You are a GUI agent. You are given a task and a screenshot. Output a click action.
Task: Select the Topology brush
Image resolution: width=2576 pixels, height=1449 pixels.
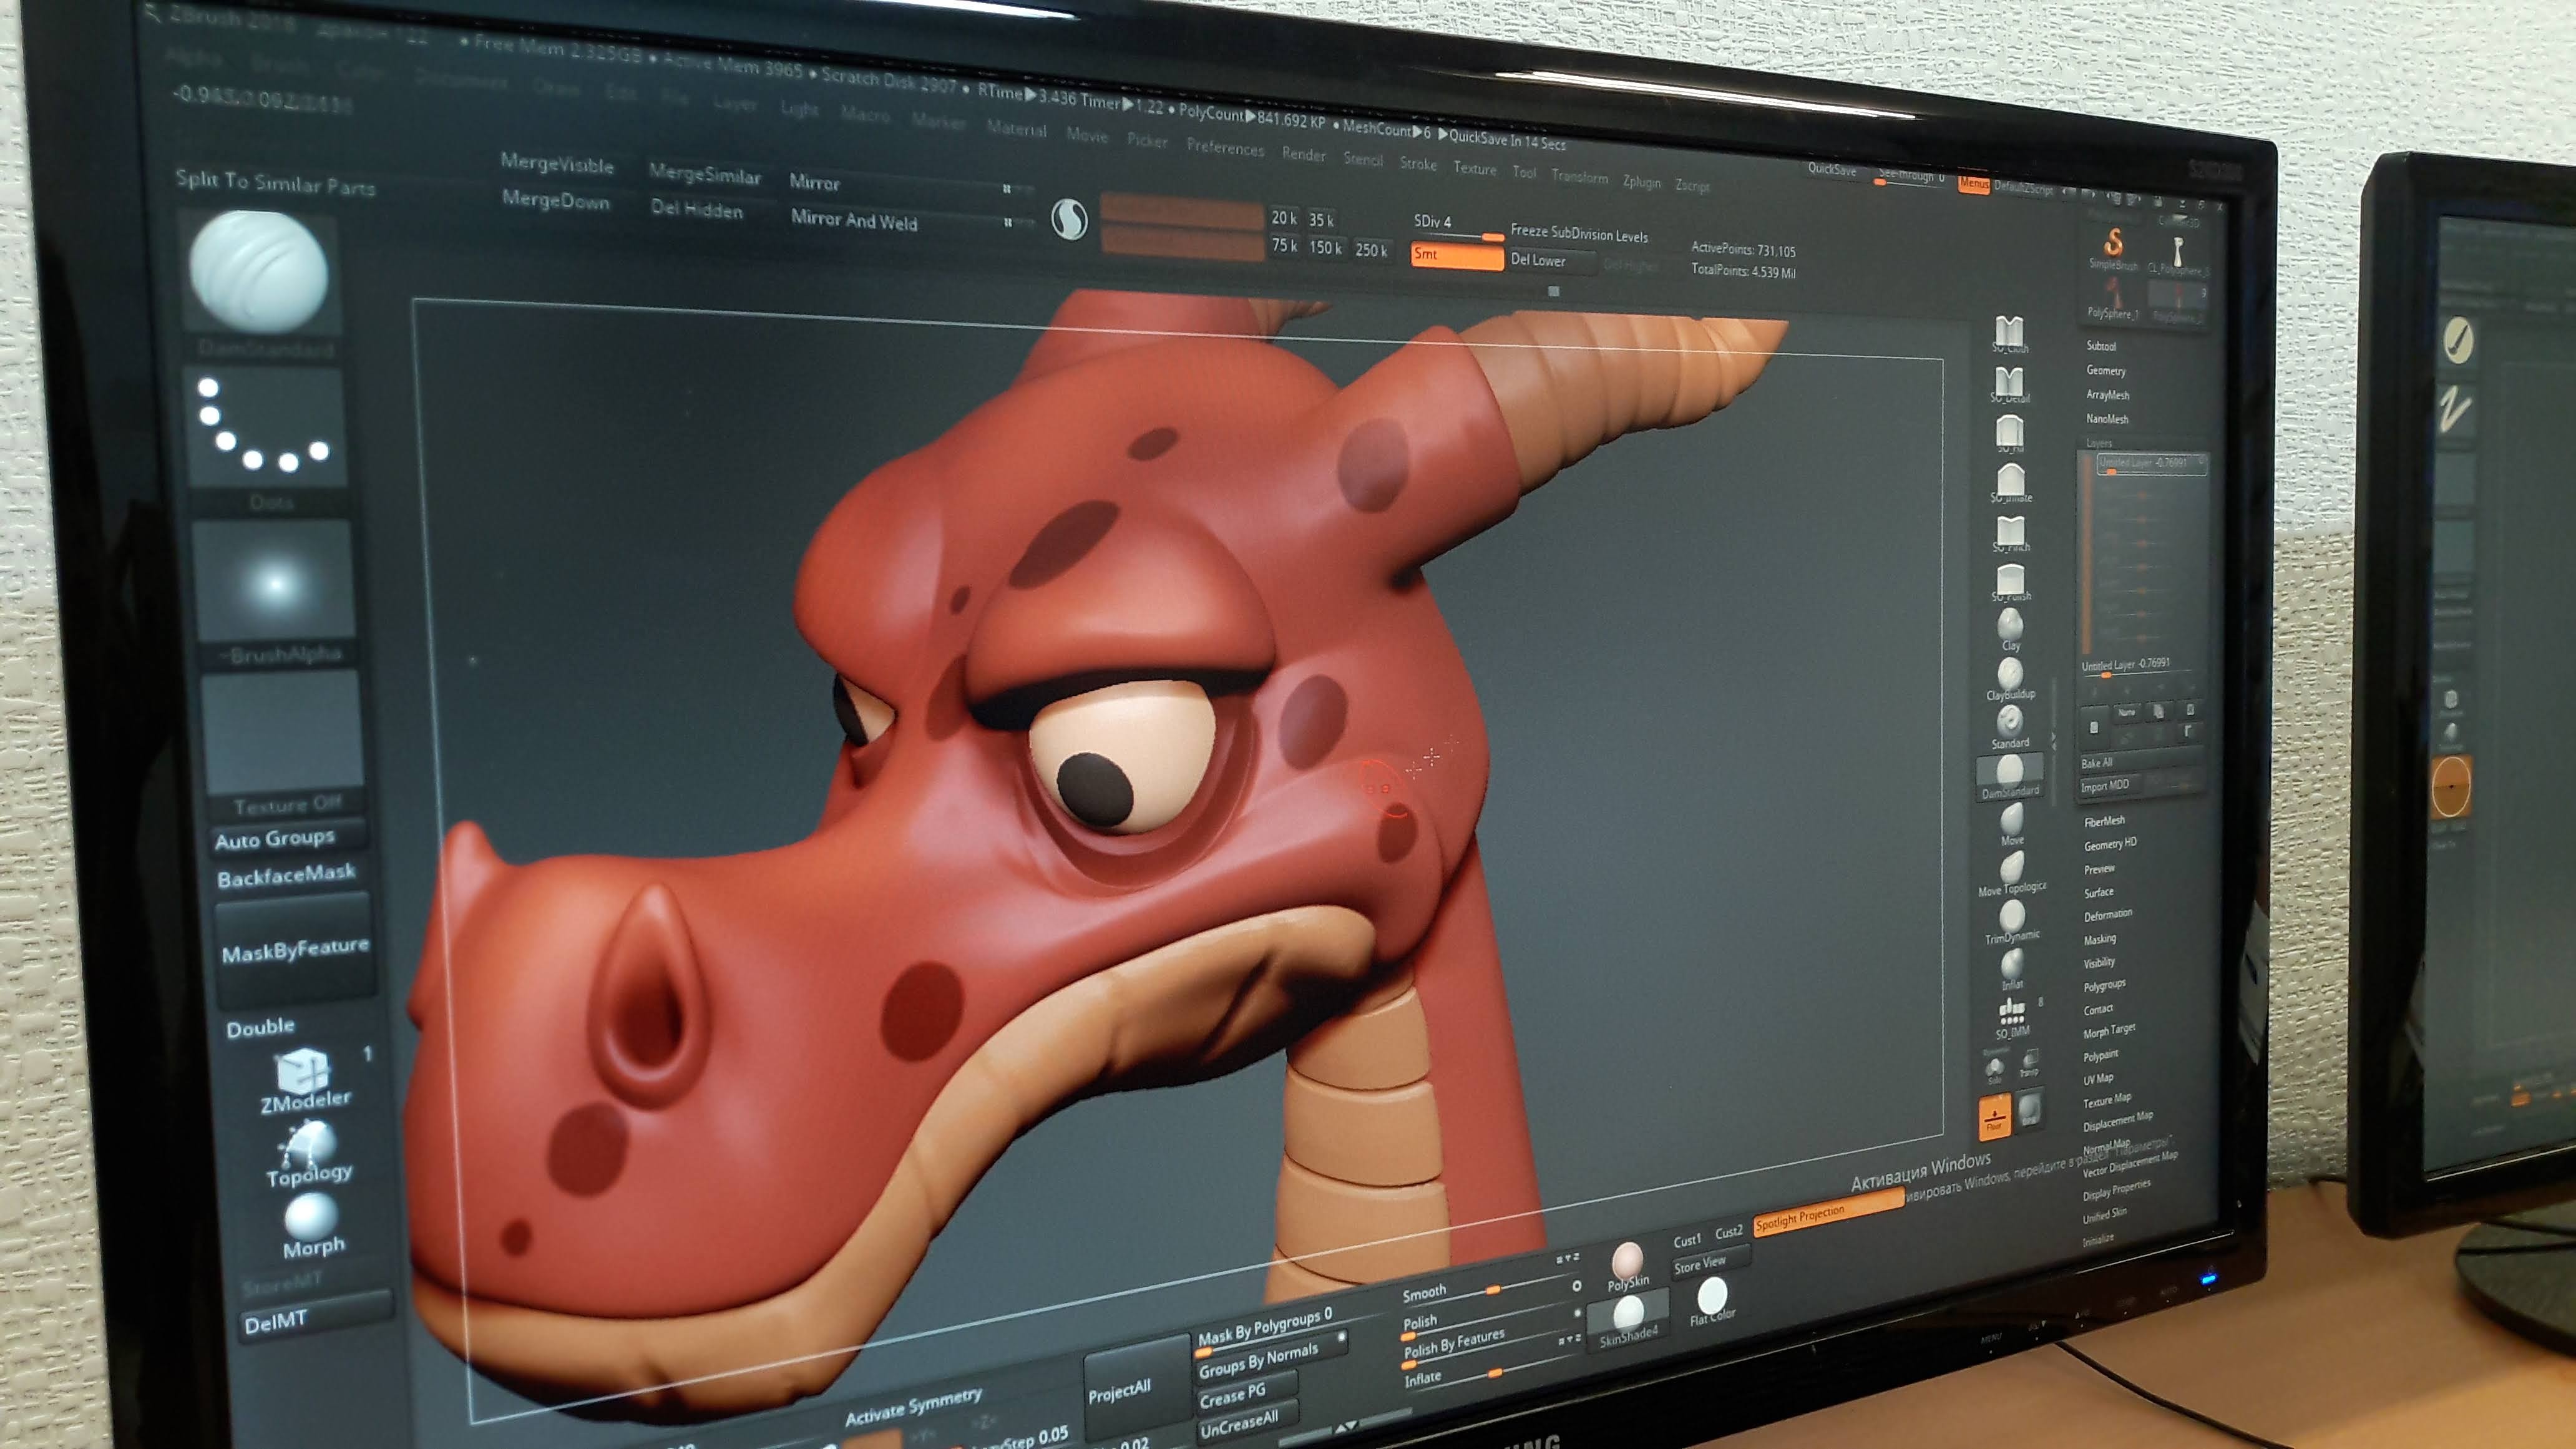click(x=310, y=1152)
